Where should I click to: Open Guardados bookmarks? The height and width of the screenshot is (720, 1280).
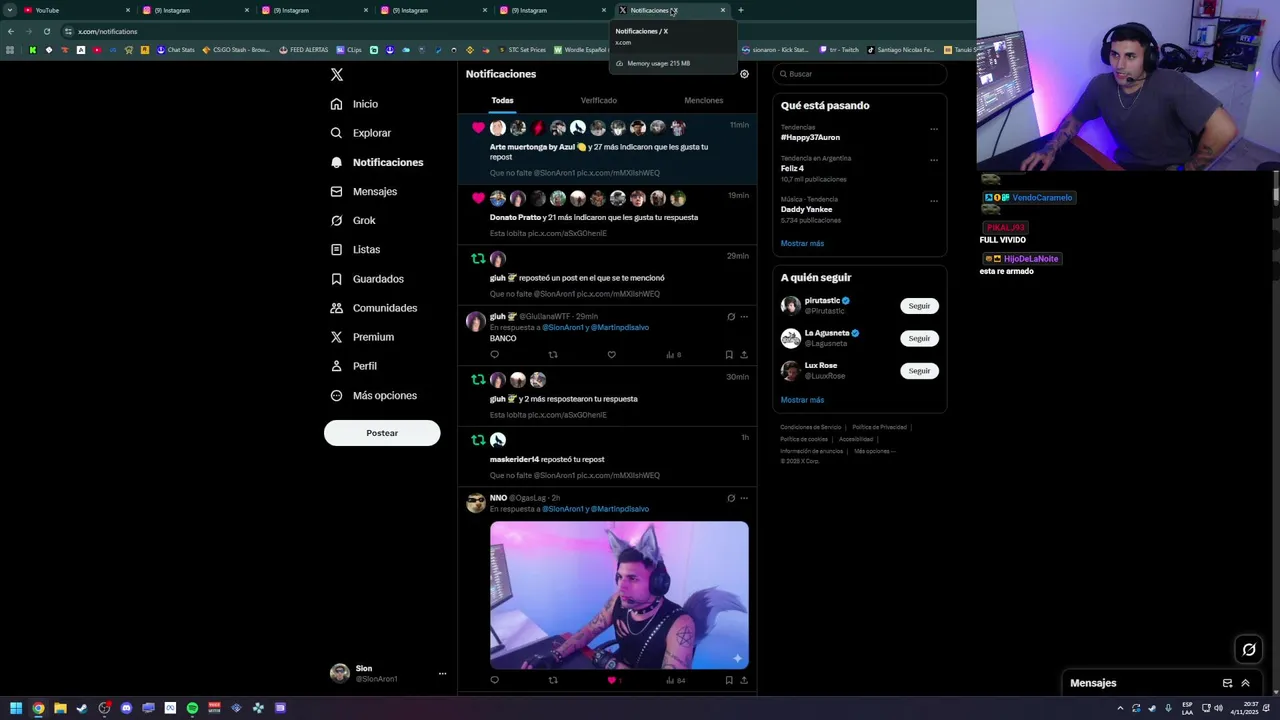(367, 279)
